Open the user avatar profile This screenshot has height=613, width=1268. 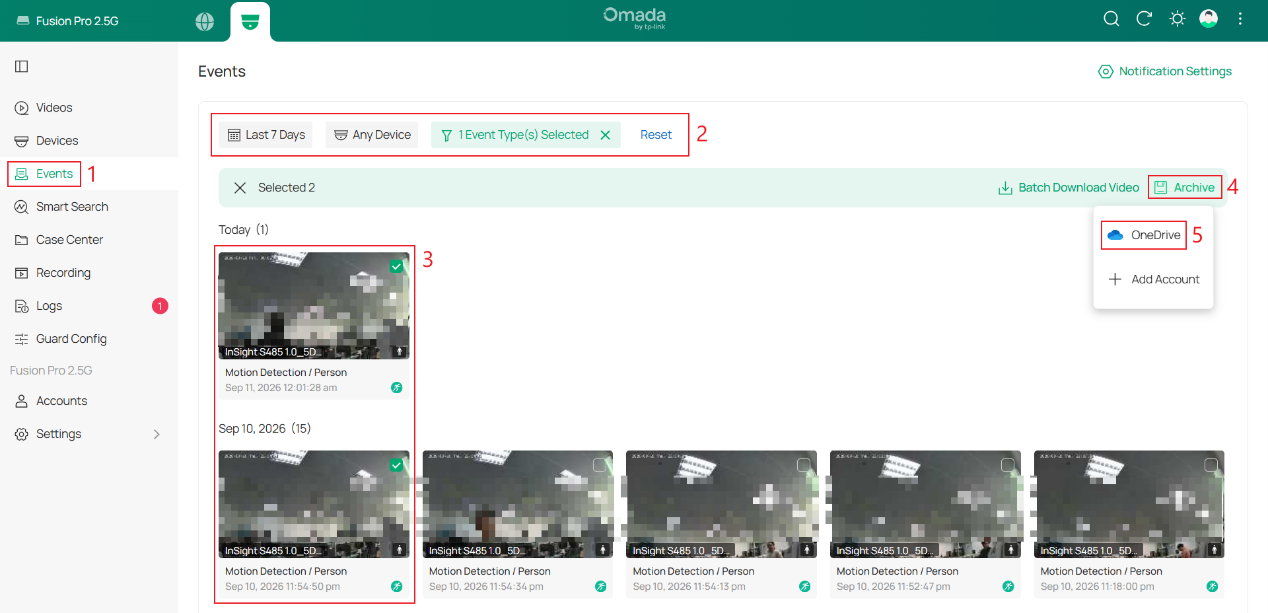click(x=1208, y=19)
